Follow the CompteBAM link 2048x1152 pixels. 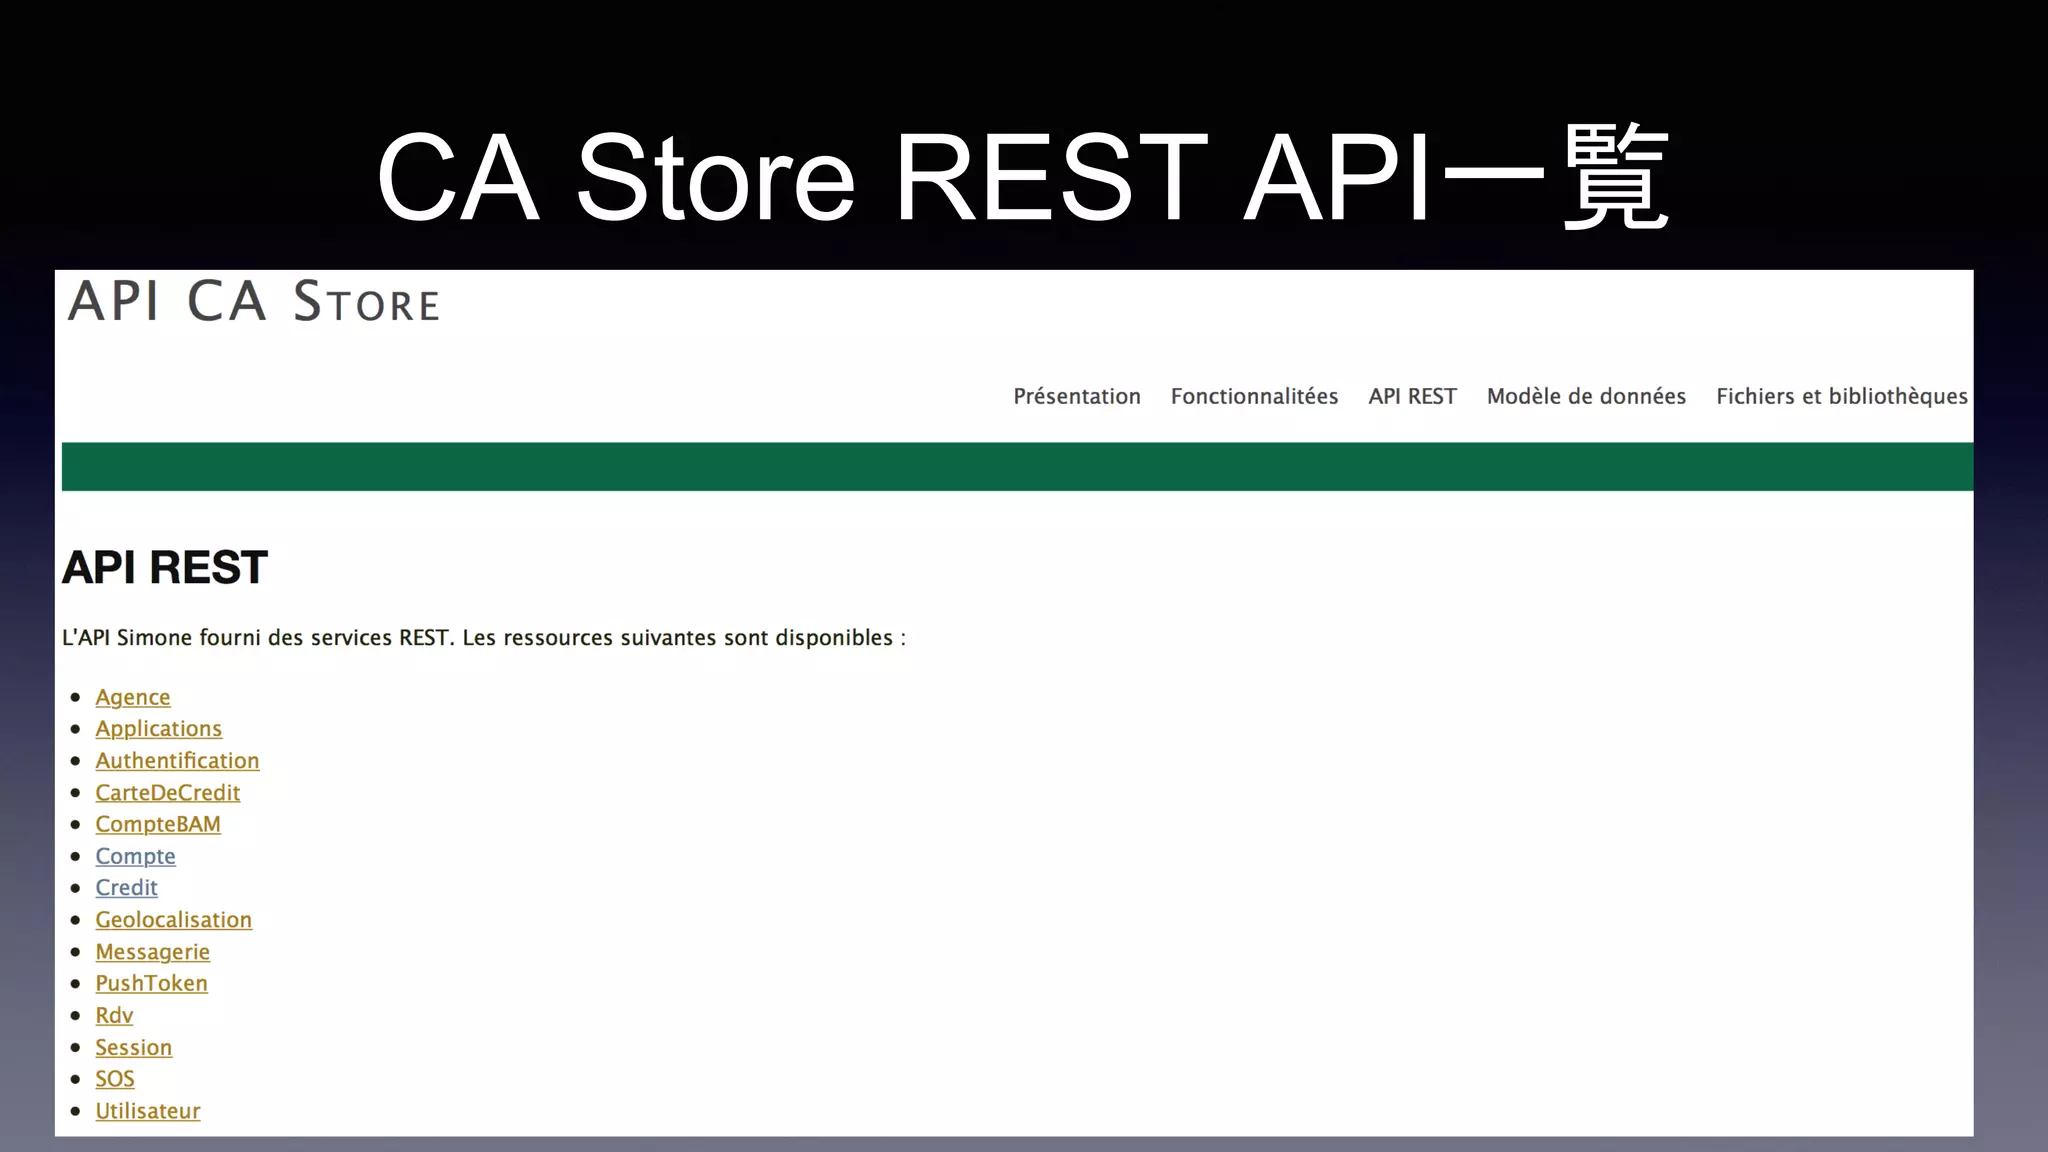[x=158, y=824]
